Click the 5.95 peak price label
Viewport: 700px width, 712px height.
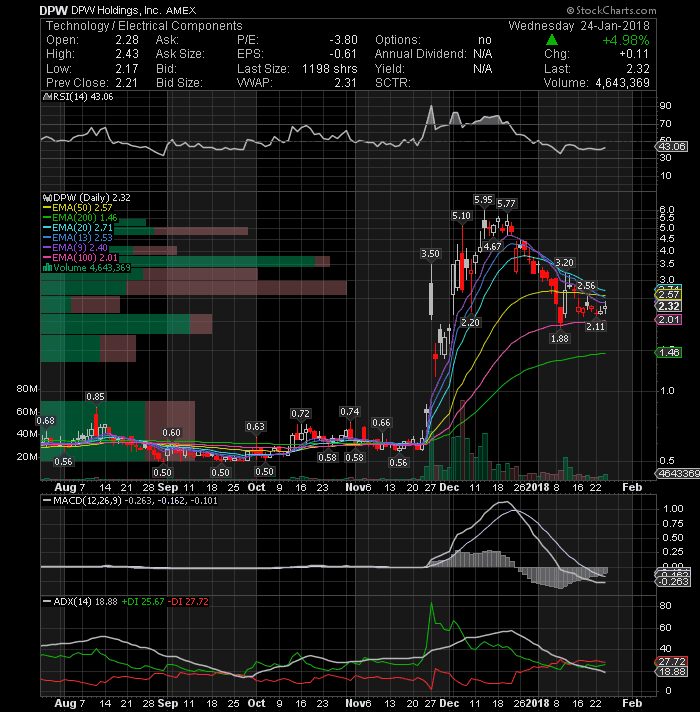point(483,200)
